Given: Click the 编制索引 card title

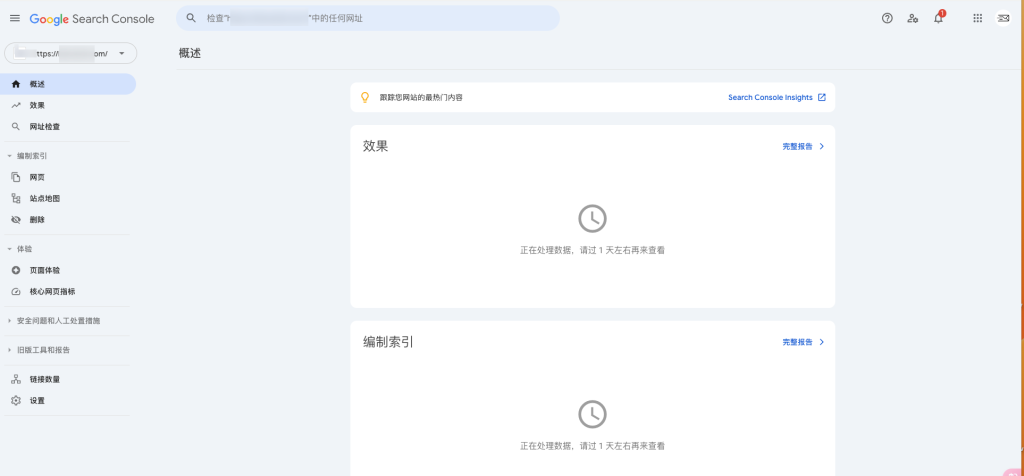Looking at the screenshot, I should 389,342.
